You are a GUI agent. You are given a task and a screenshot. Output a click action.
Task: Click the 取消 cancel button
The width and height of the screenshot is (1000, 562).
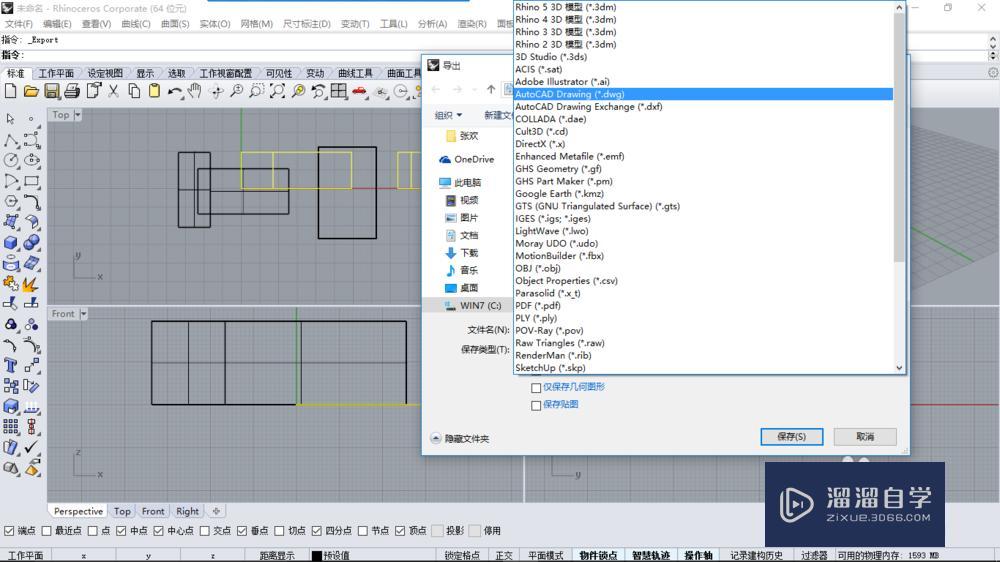point(865,437)
